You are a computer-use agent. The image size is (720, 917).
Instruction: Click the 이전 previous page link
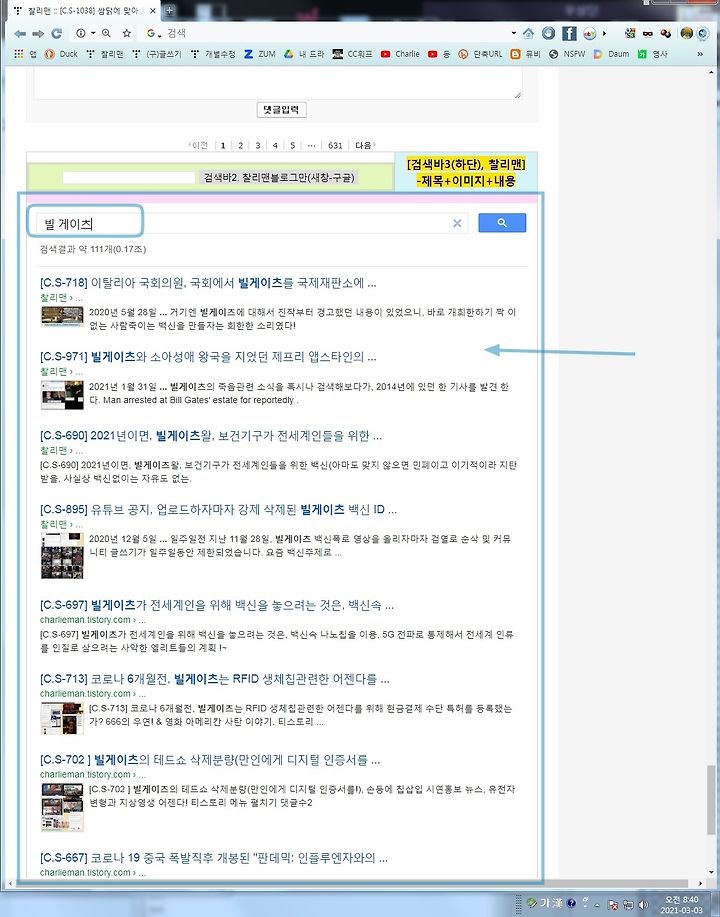198,145
